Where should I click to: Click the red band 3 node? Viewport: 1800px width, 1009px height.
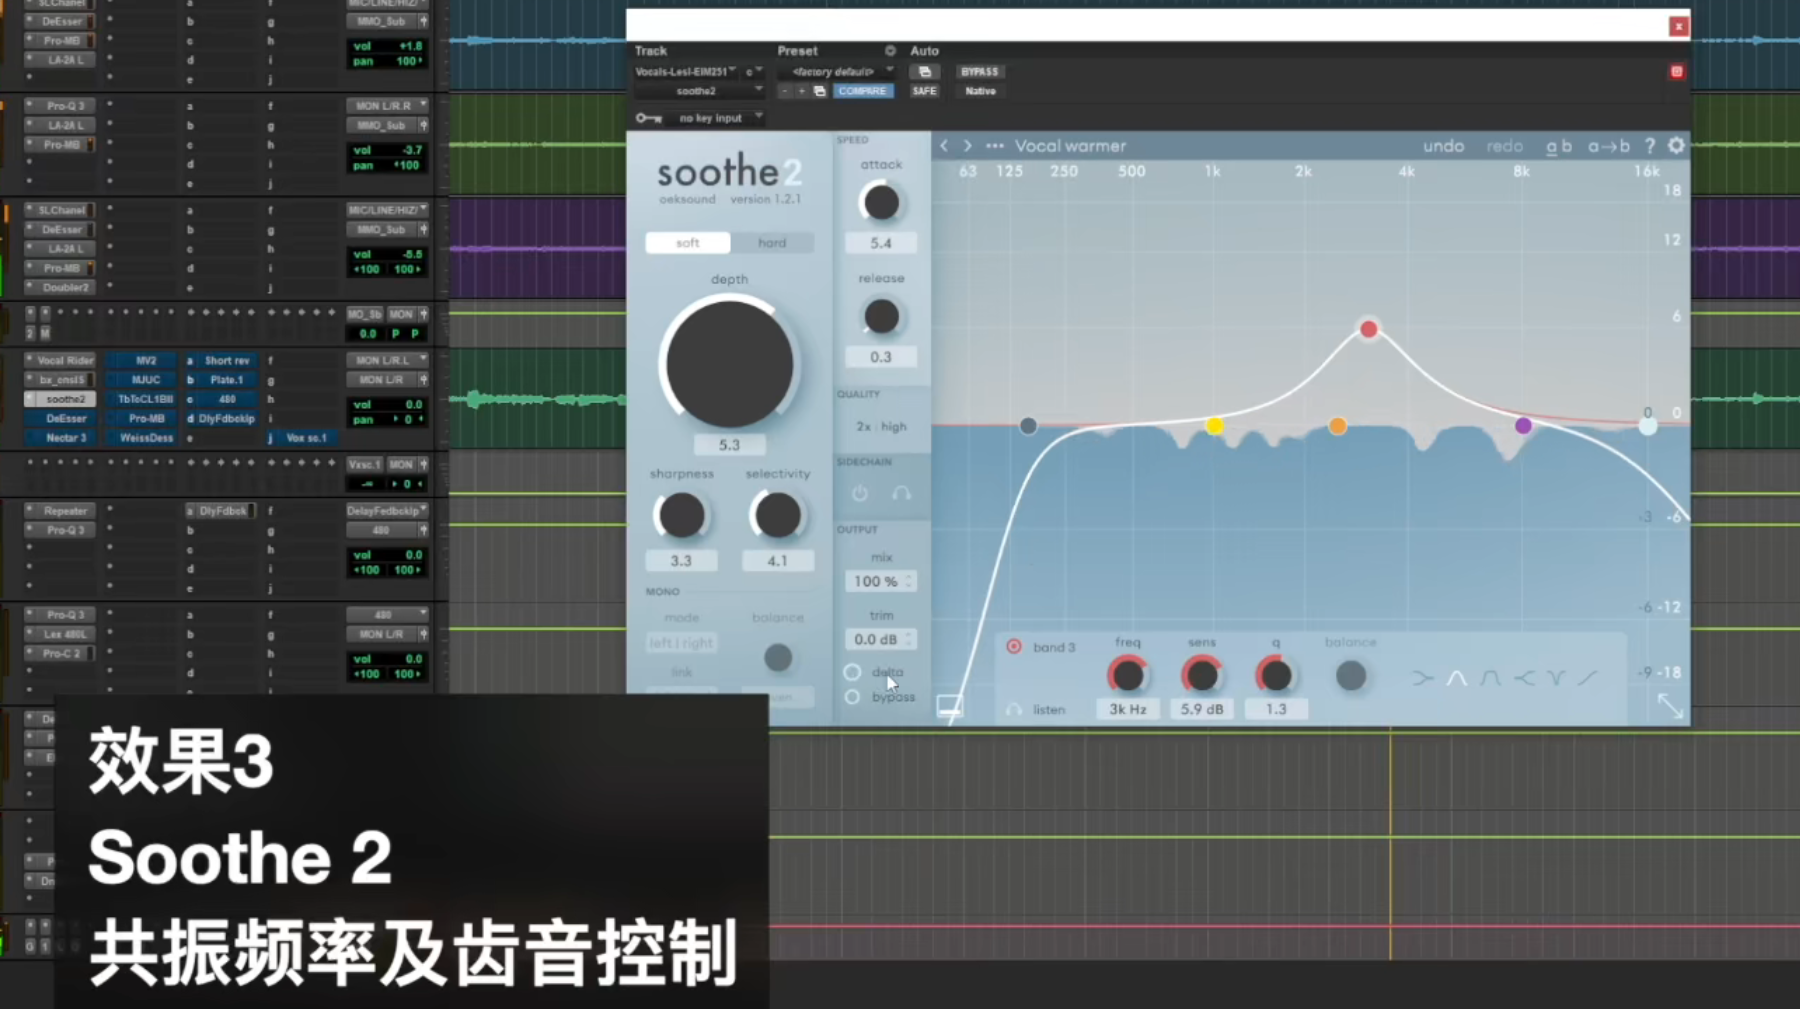[x=1368, y=329]
